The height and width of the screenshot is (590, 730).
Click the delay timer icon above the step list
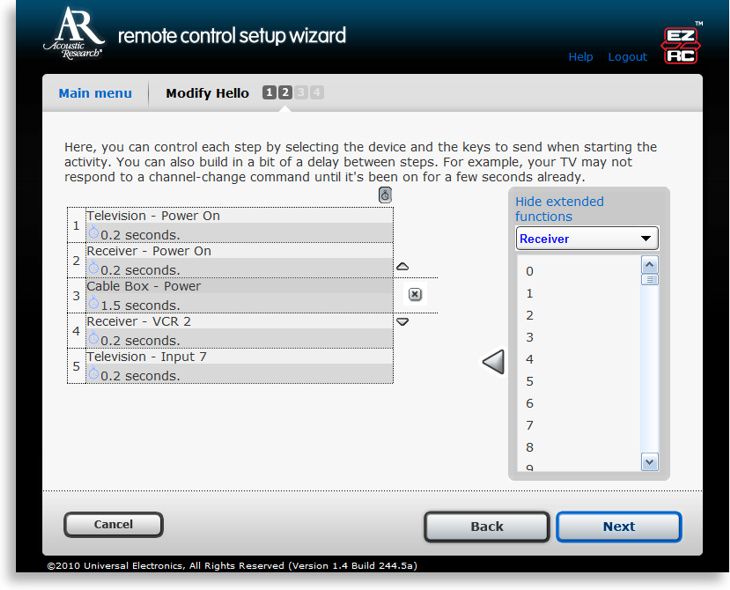click(x=385, y=195)
